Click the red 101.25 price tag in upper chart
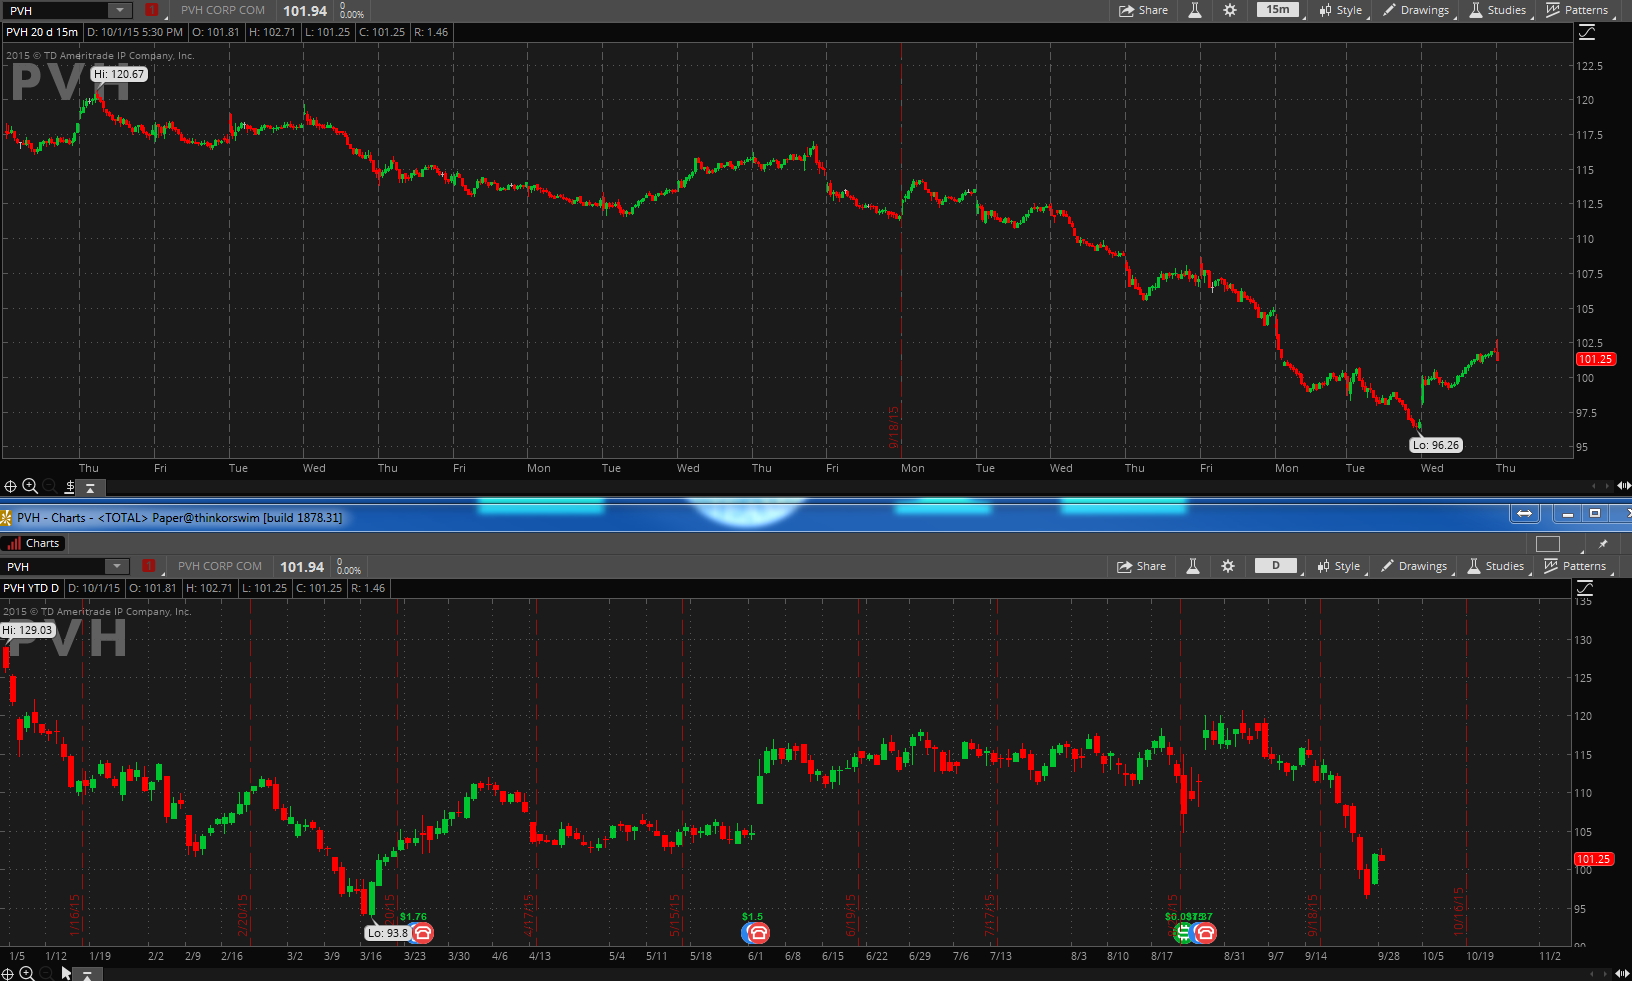 coord(1595,359)
